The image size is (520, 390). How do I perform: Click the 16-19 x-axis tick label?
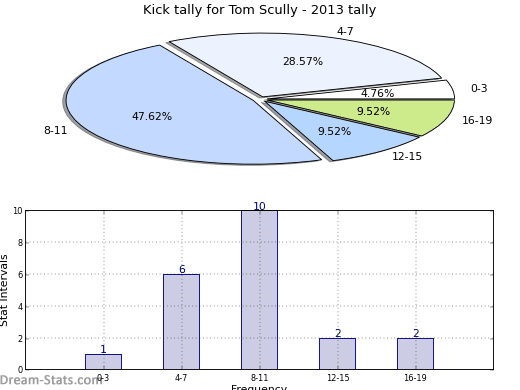pyautogui.click(x=415, y=378)
